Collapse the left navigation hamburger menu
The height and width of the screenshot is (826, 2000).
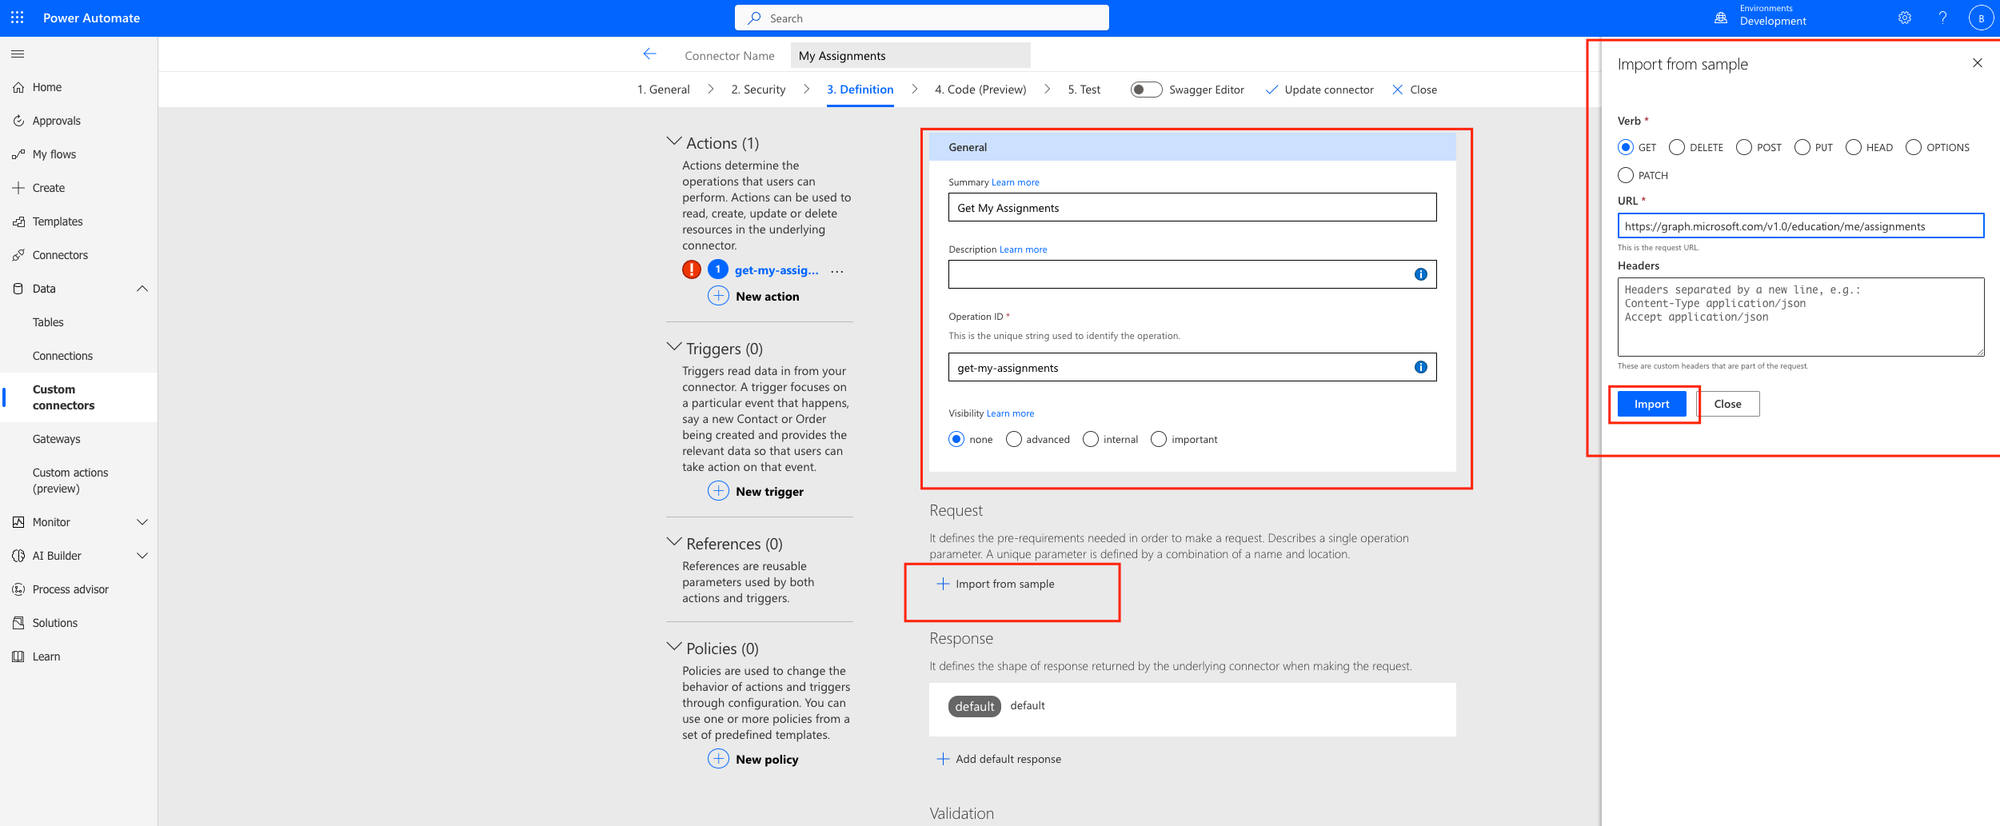17,54
